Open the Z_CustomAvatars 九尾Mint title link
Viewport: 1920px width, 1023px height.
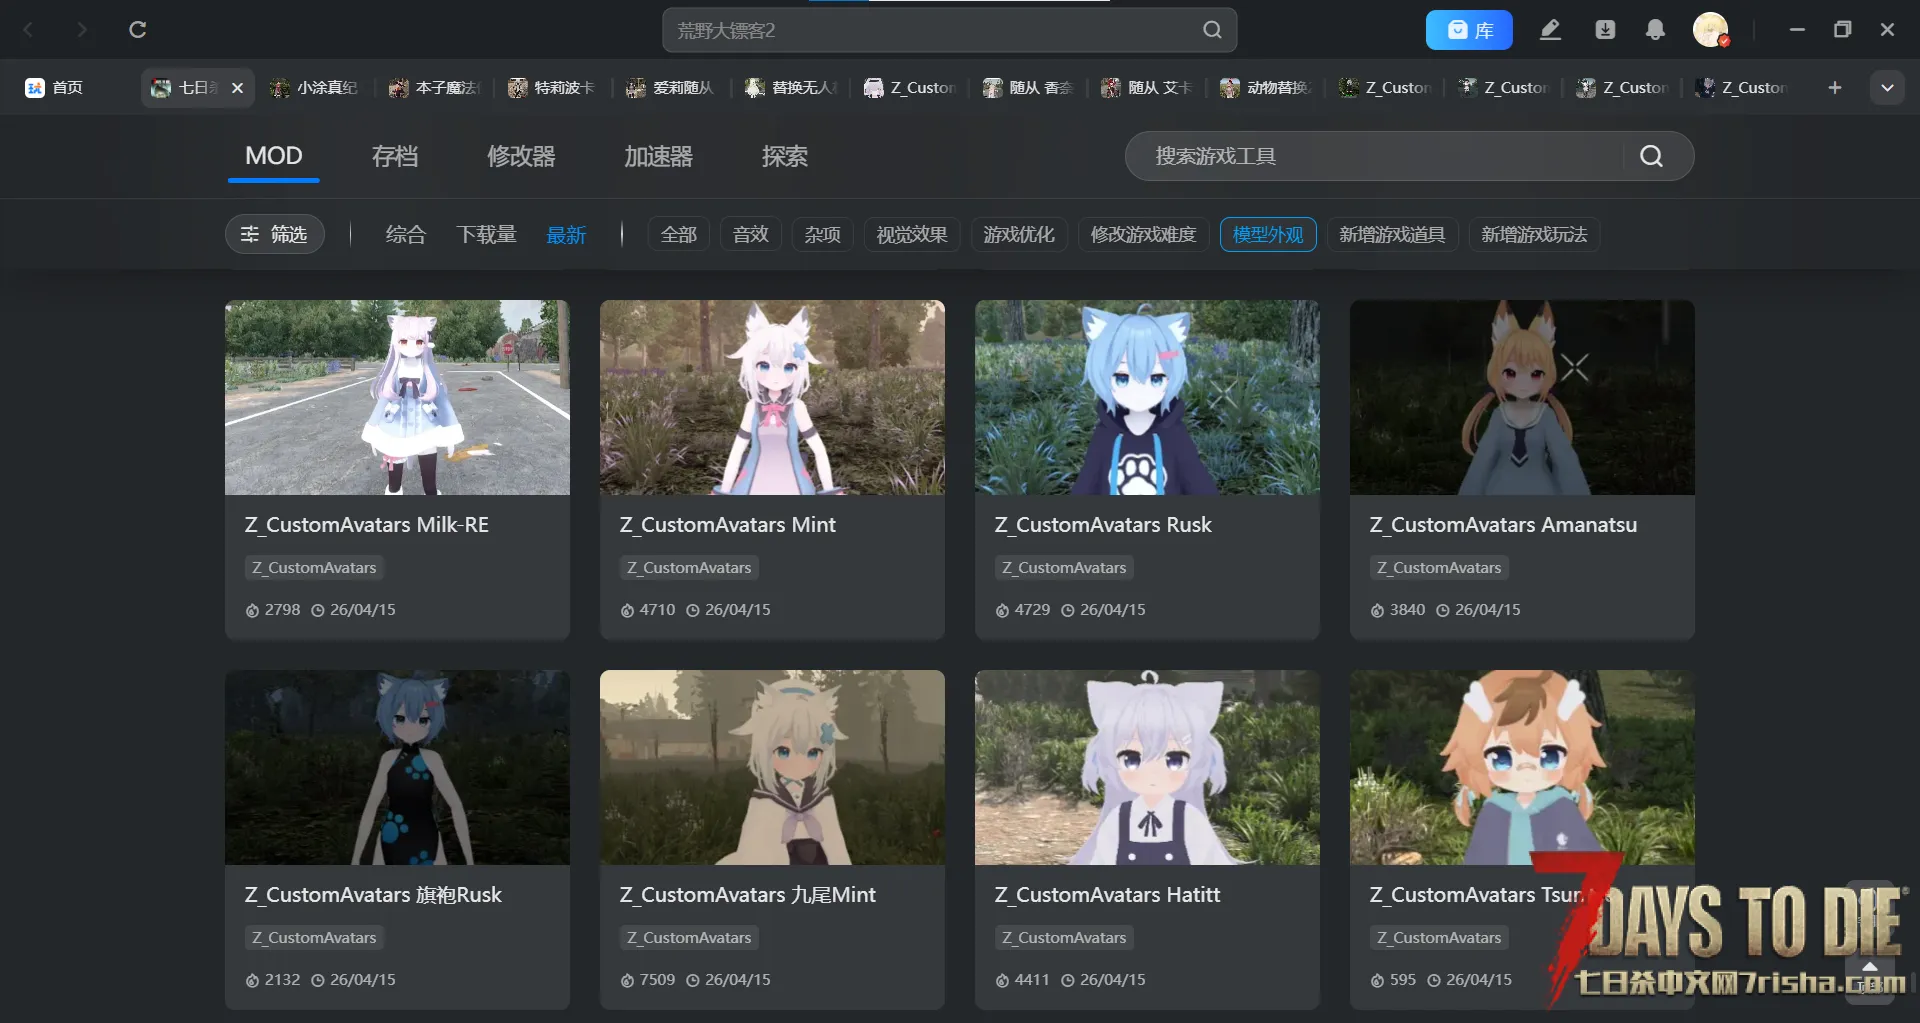click(748, 895)
